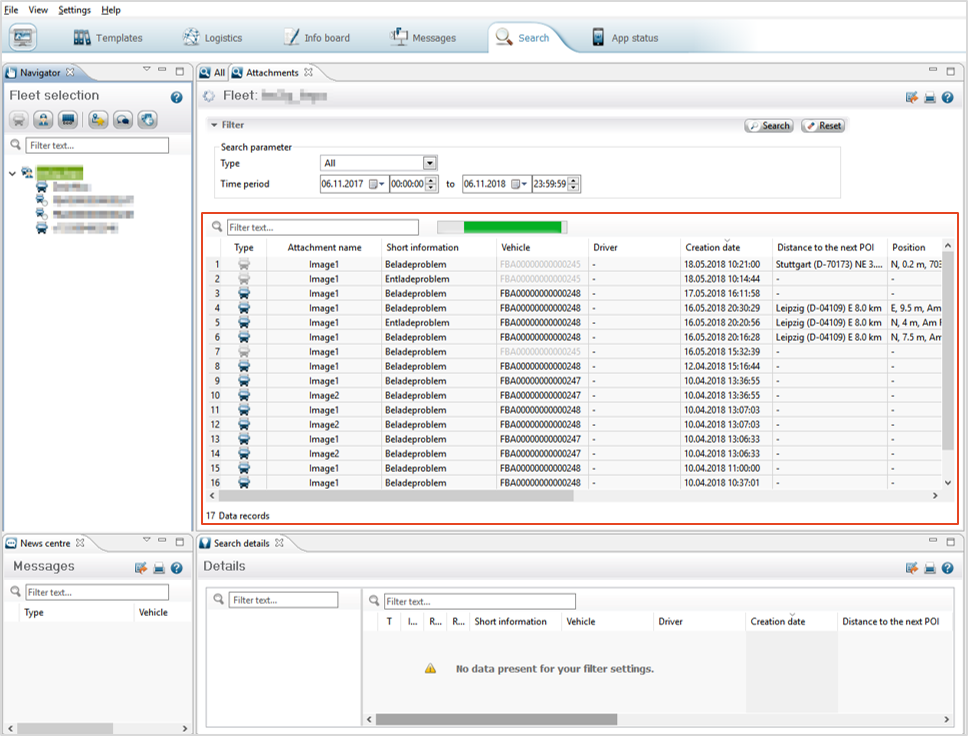This screenshot has height=736, width=968.
Task: Open help for Fleet selection
Action: (177, 98)
